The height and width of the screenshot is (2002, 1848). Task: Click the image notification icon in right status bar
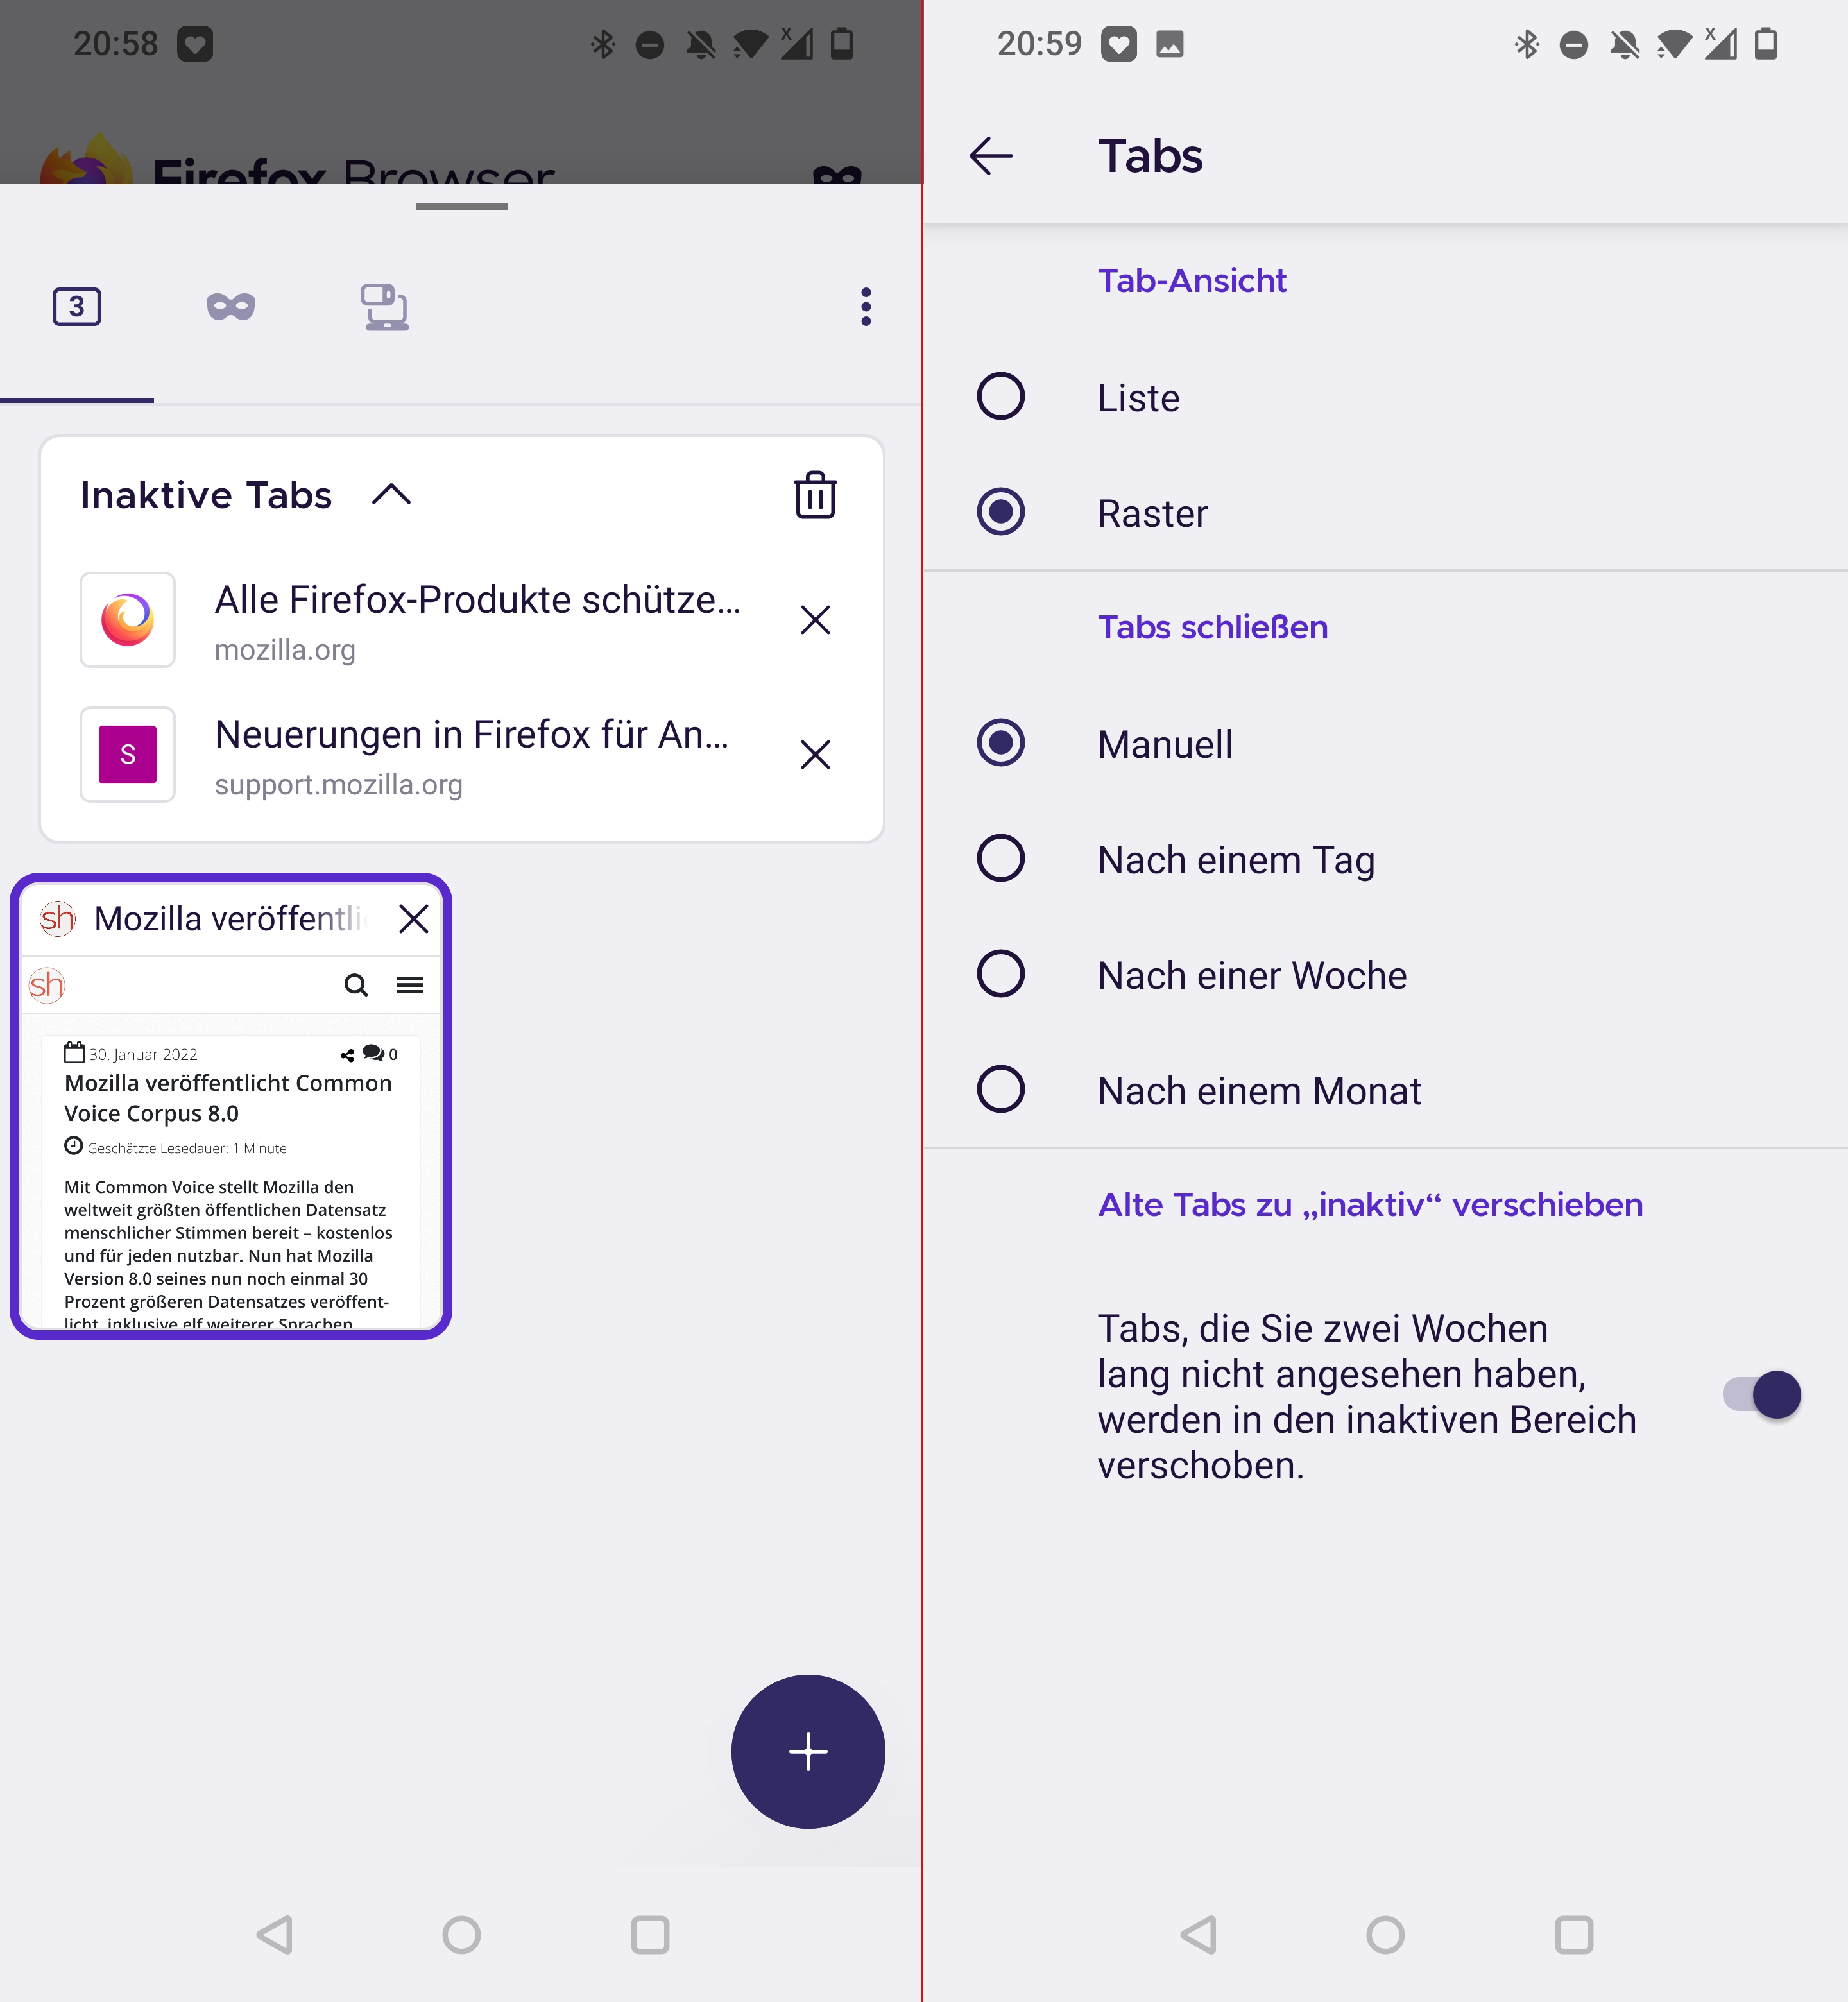pyautogui.click(x=1170, y=44)
